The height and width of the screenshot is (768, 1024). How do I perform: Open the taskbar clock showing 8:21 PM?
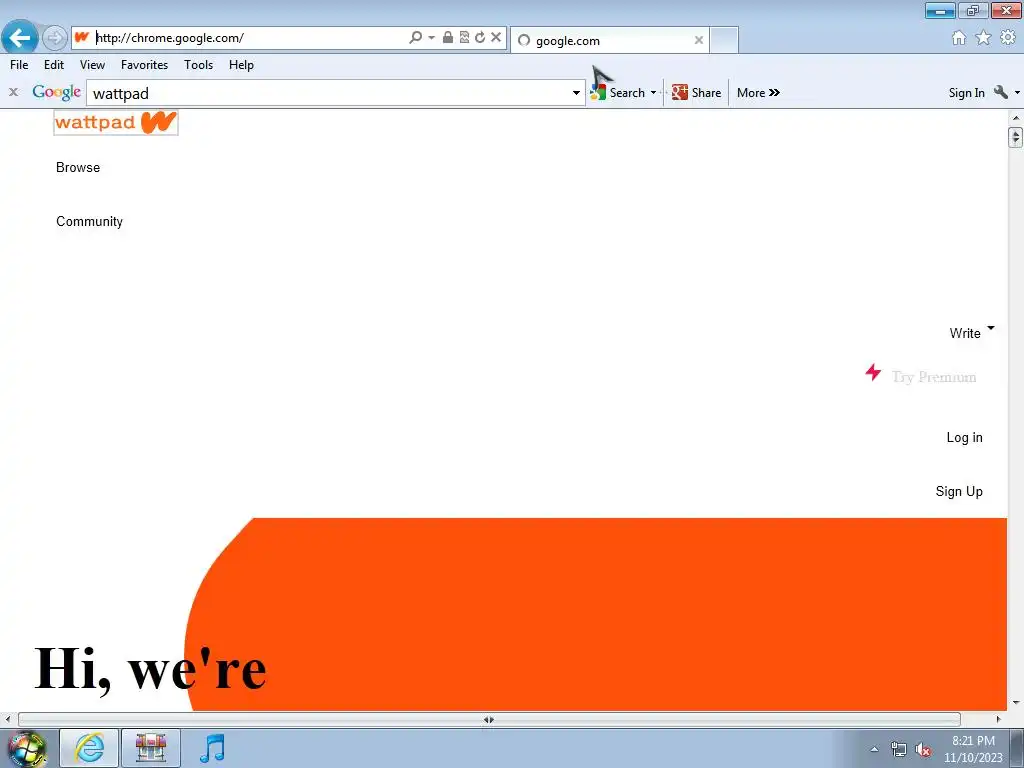pos(973,749)
